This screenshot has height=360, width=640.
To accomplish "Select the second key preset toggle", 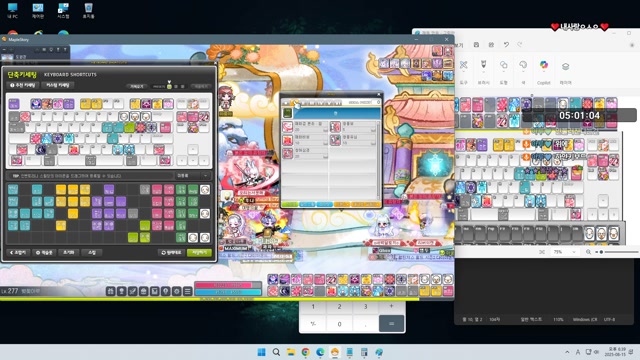I will point(176,87).
